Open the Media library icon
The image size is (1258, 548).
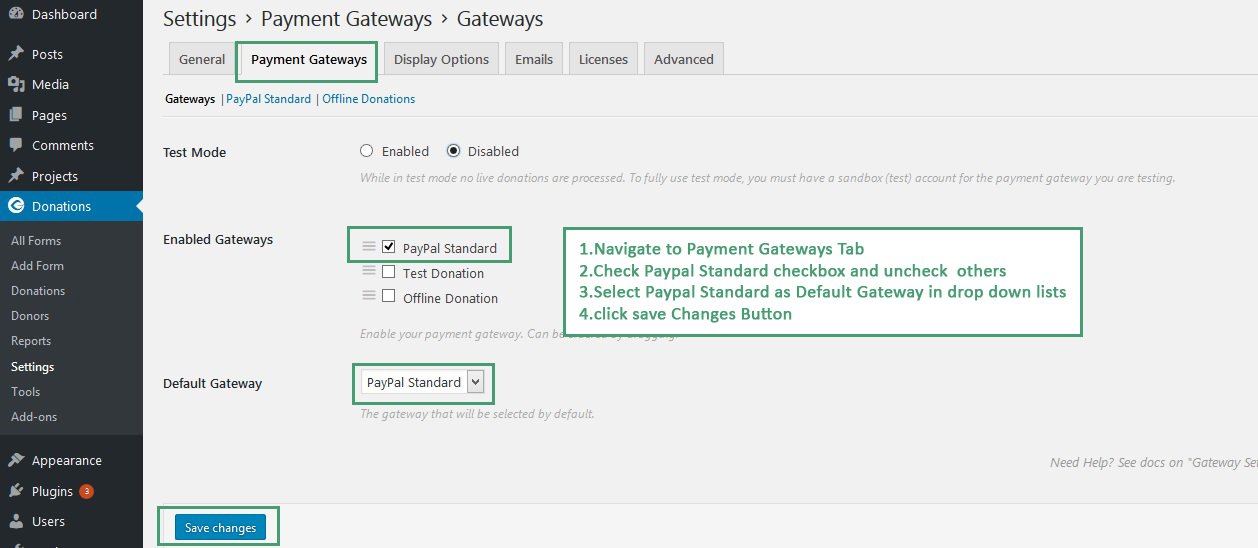16,85
